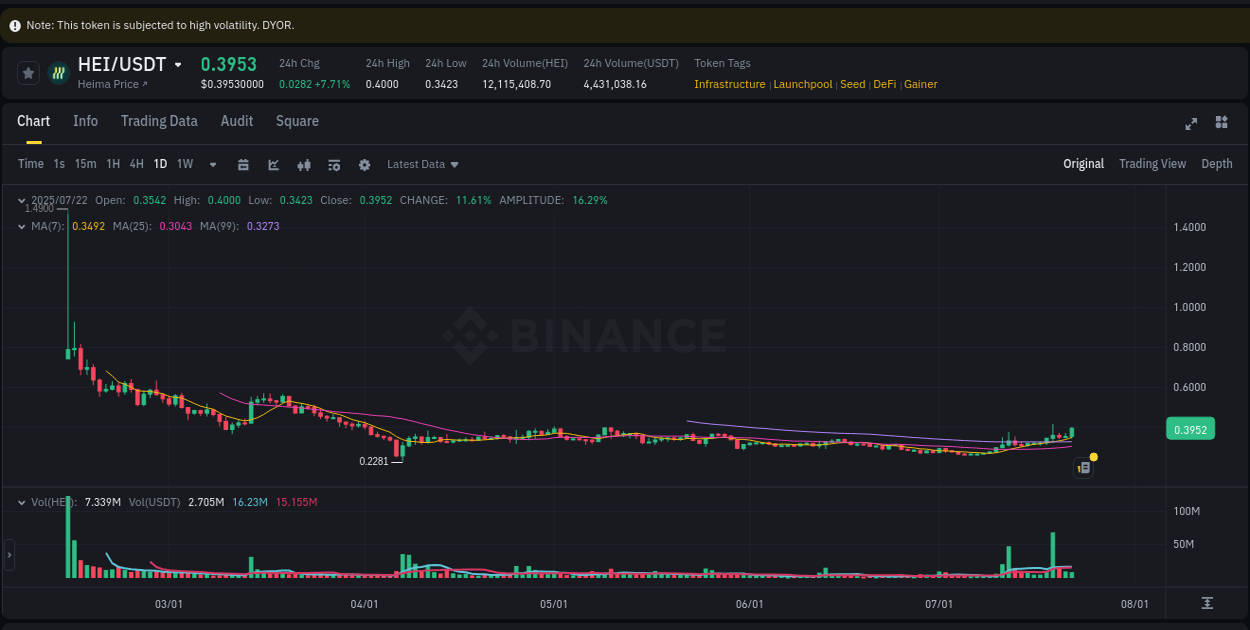
Task: Click the alert icon near the latest candle
Action: 1083,467
